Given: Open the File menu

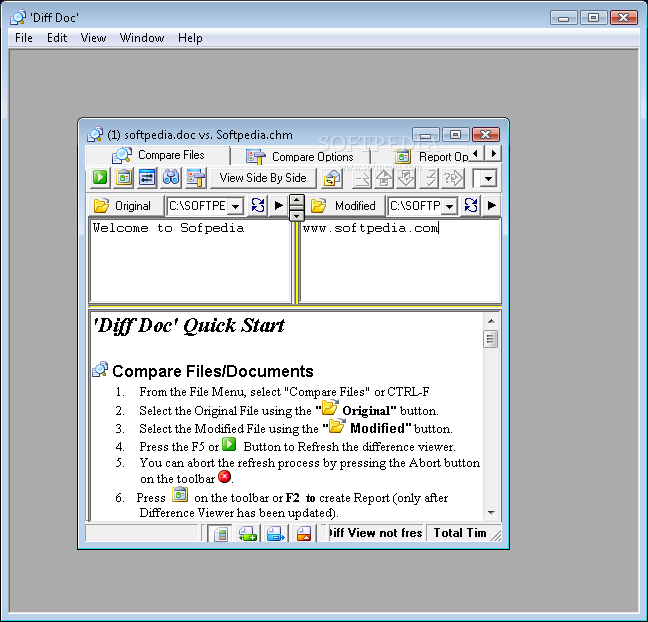Looking at the screenshot, I should [24, 38].
